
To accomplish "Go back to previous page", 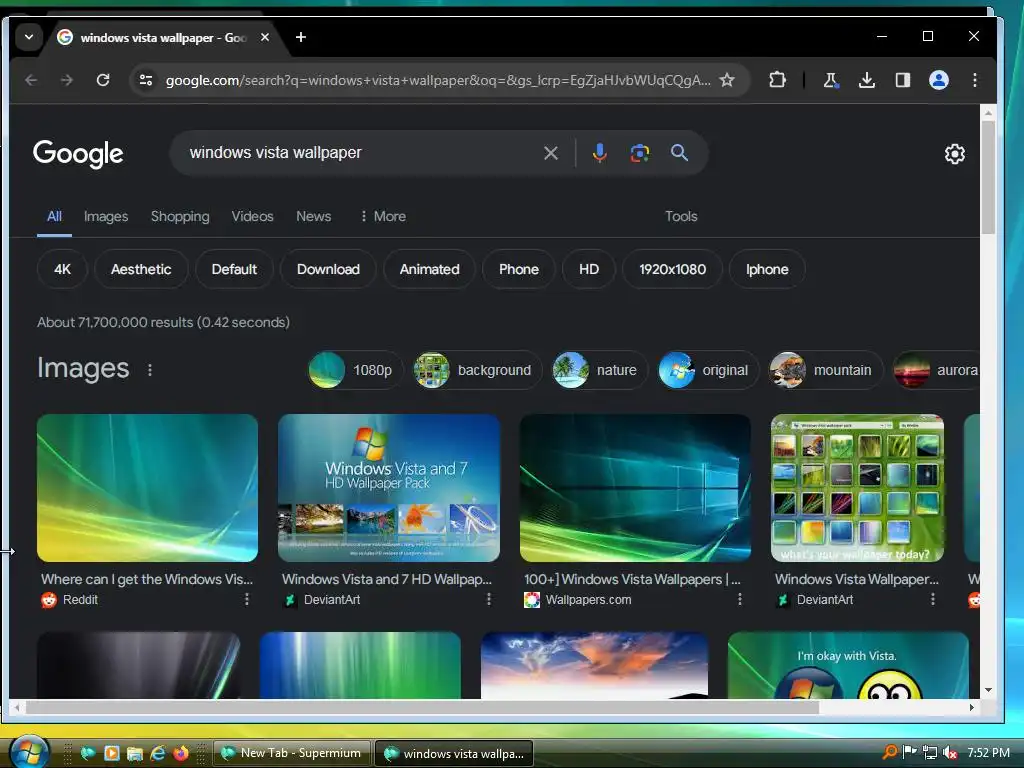I will [x=31, y=80].
